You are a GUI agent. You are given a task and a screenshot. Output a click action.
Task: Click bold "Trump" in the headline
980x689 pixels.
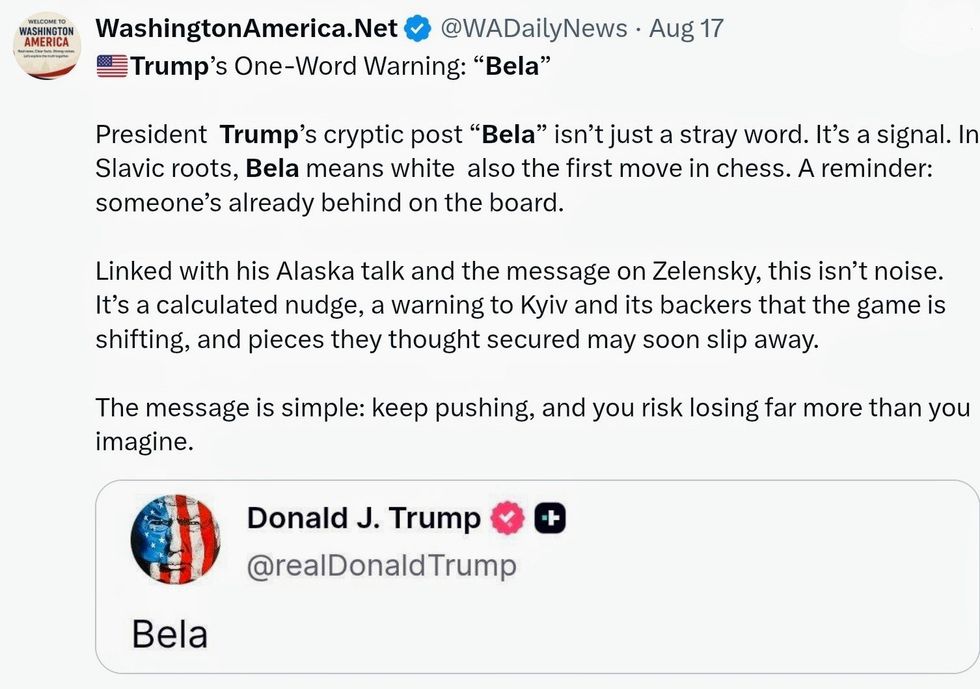coord(165,67)
